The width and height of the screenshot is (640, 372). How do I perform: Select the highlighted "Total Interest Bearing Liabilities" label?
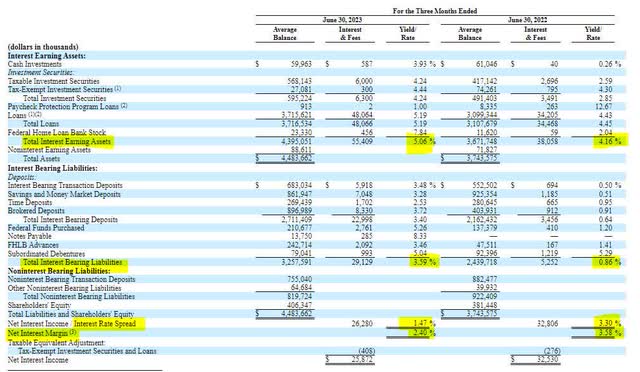click(73, 262)
